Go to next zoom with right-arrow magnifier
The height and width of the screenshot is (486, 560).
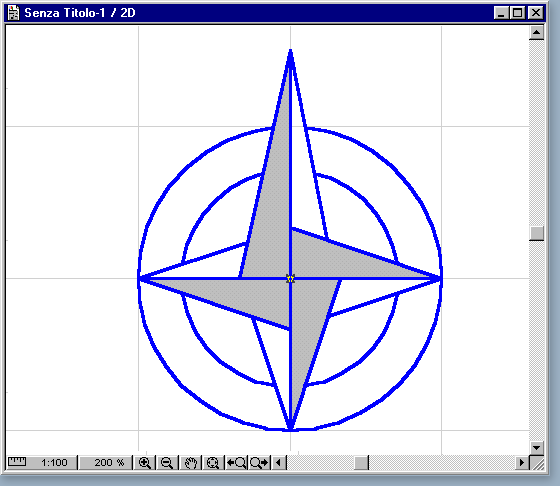coord(260,463)
